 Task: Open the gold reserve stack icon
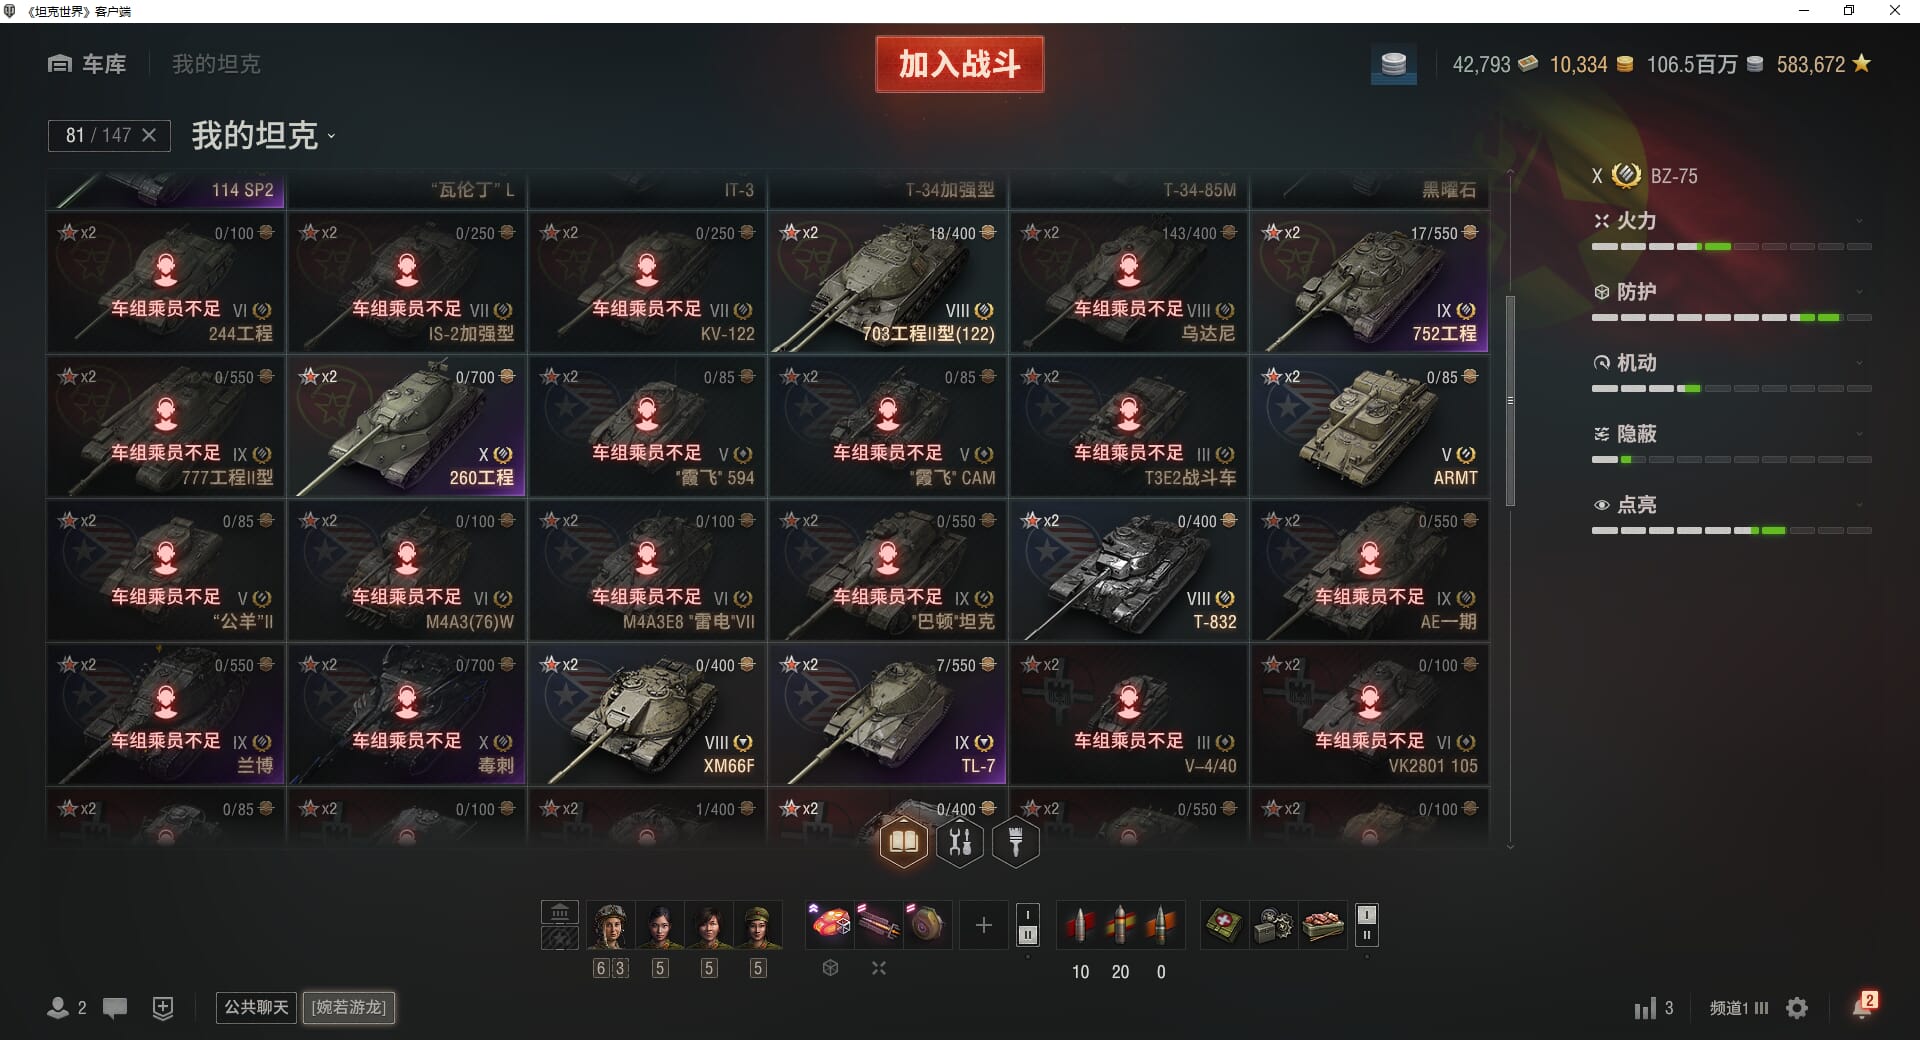(x=1393, y=65)
